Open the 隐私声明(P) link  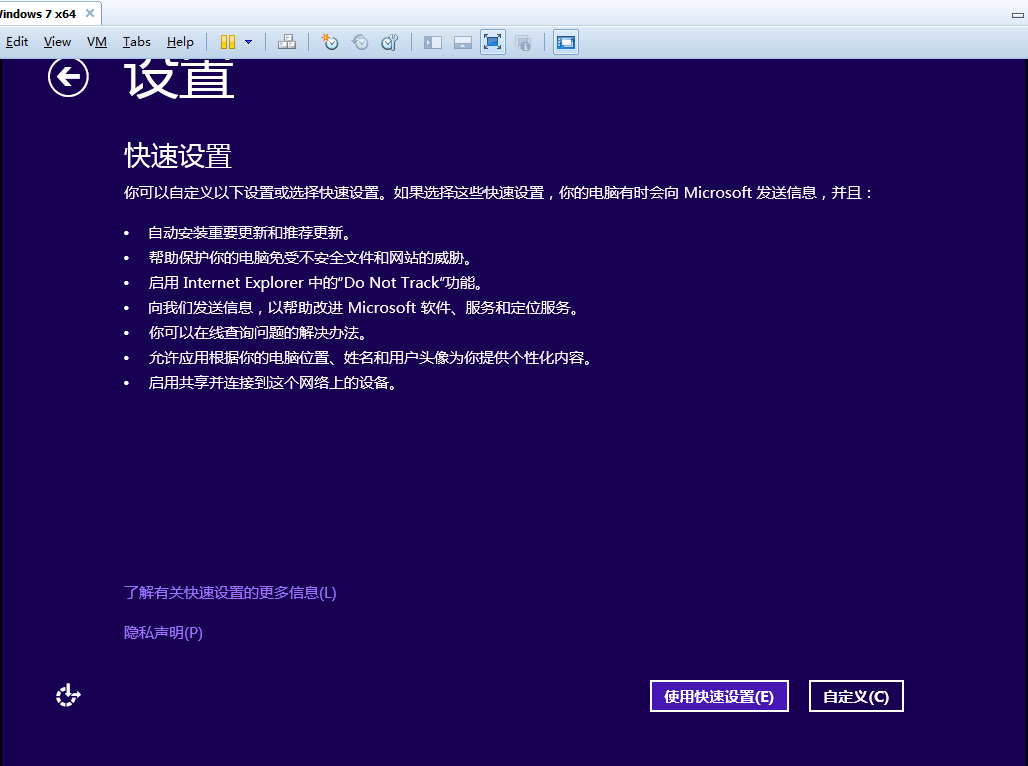pyautogui.click(x=163, y=633)
